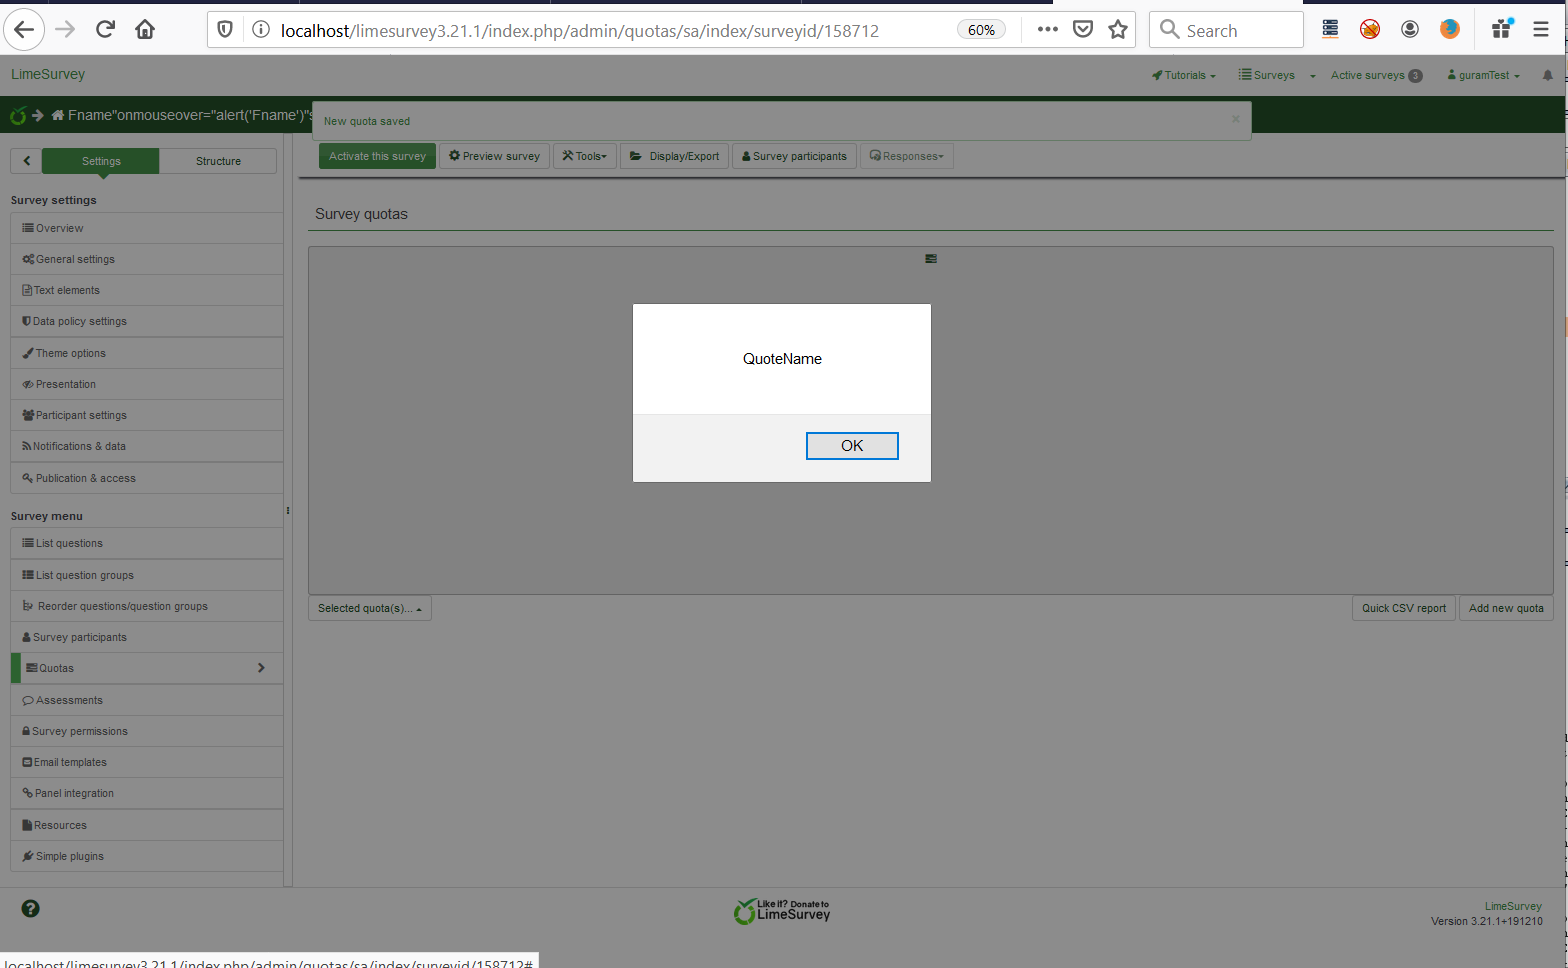Open the tracking protection shield icon
Image resolution: width=1568 pixels, height=968 pixels.
pos(225,30)
